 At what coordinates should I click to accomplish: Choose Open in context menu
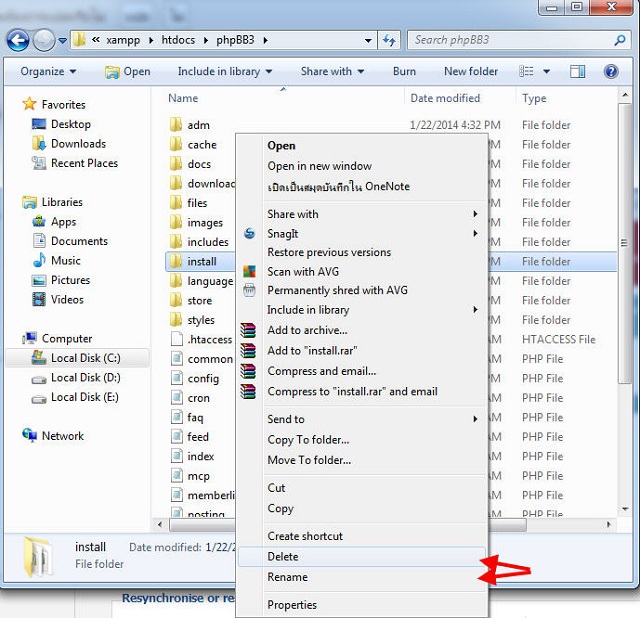point(281,146)
